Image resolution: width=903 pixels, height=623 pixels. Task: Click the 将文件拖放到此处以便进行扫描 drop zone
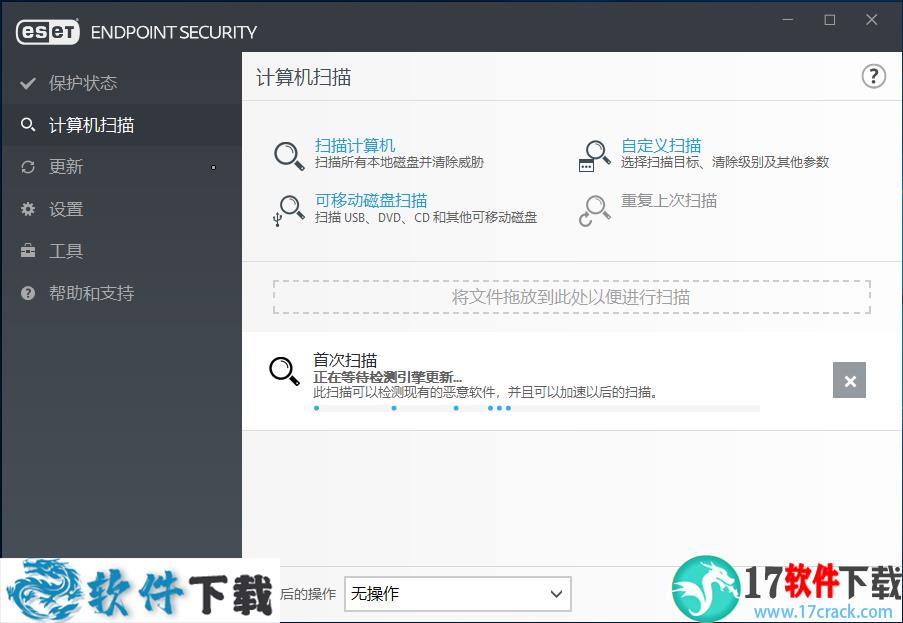(x=571, y=297)
